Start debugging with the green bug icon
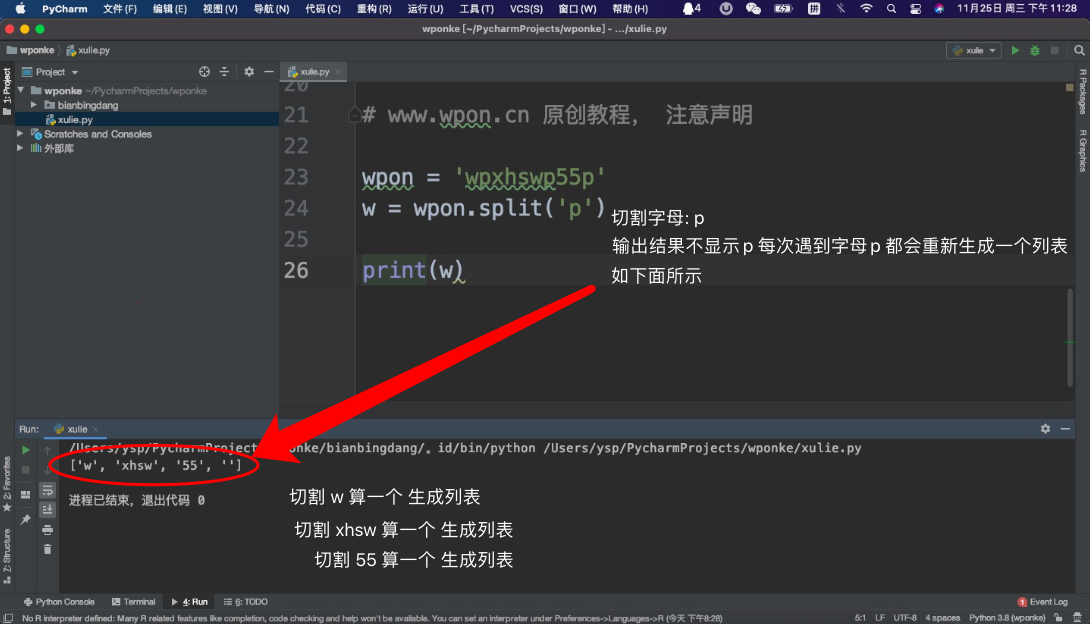The height and width of the screenshot is (624, 1090). pyautogui.click(x=1035, y=50)
